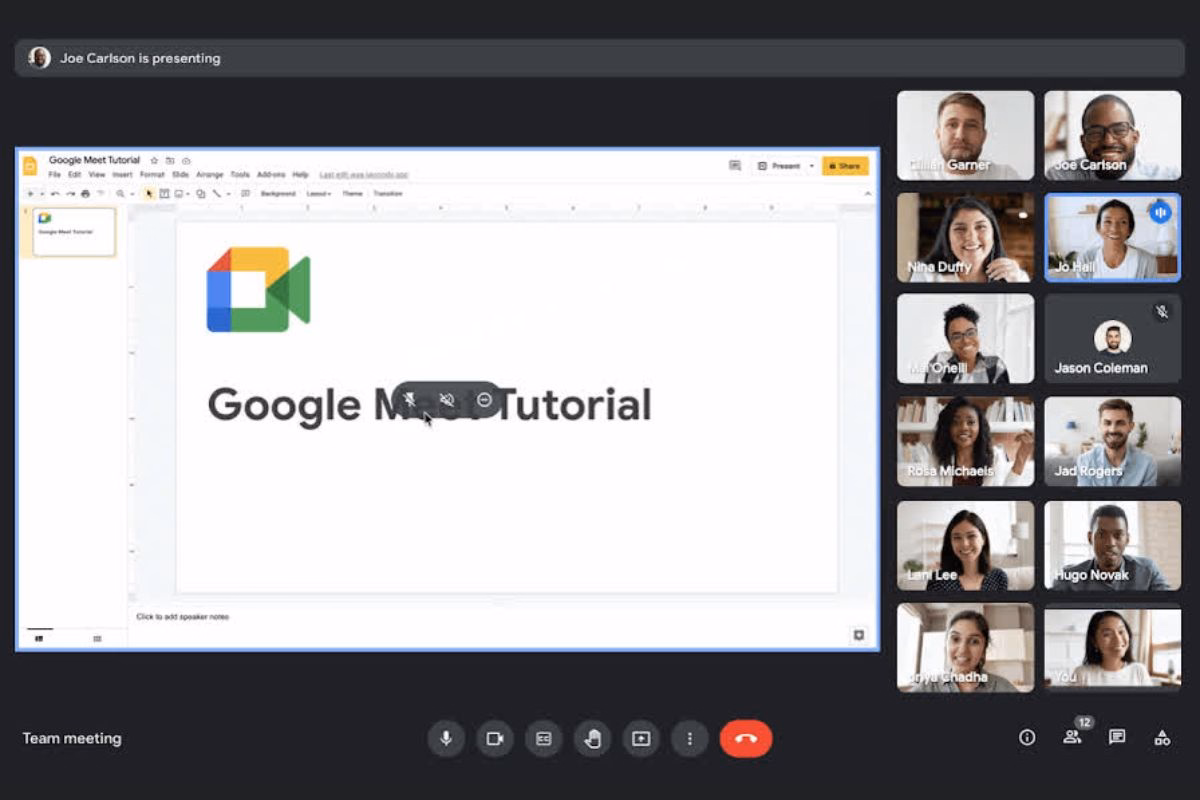Open the Present dropdown arrow

click(811, 166)
